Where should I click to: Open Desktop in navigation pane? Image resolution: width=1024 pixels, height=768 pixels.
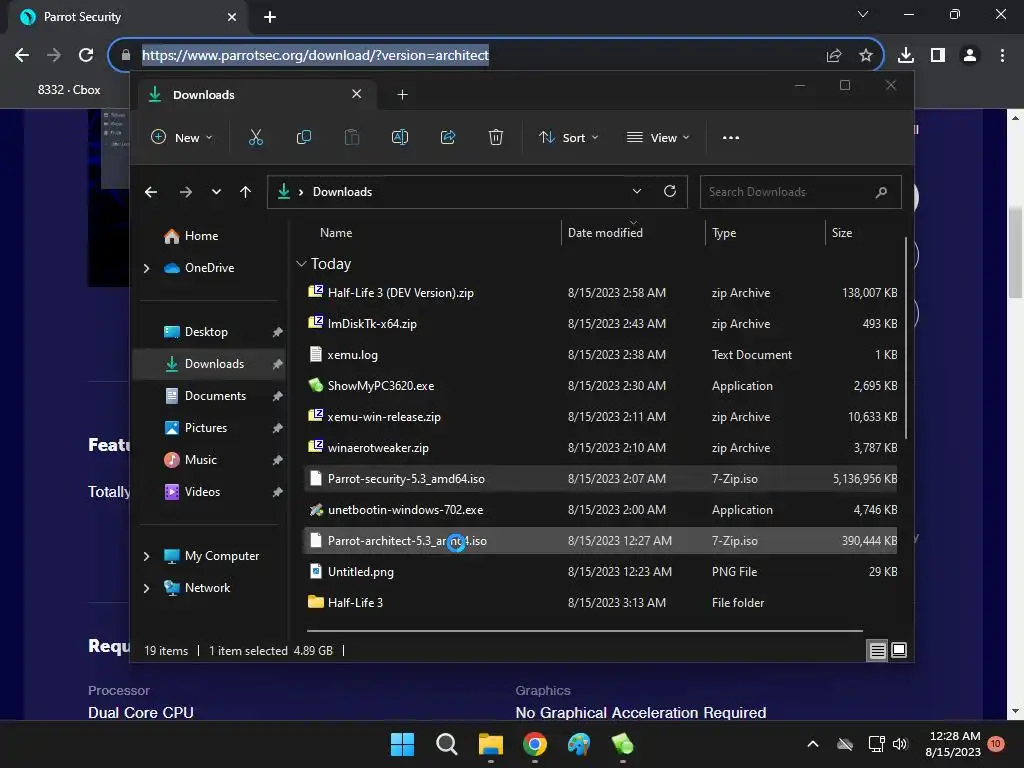point(206,332)
